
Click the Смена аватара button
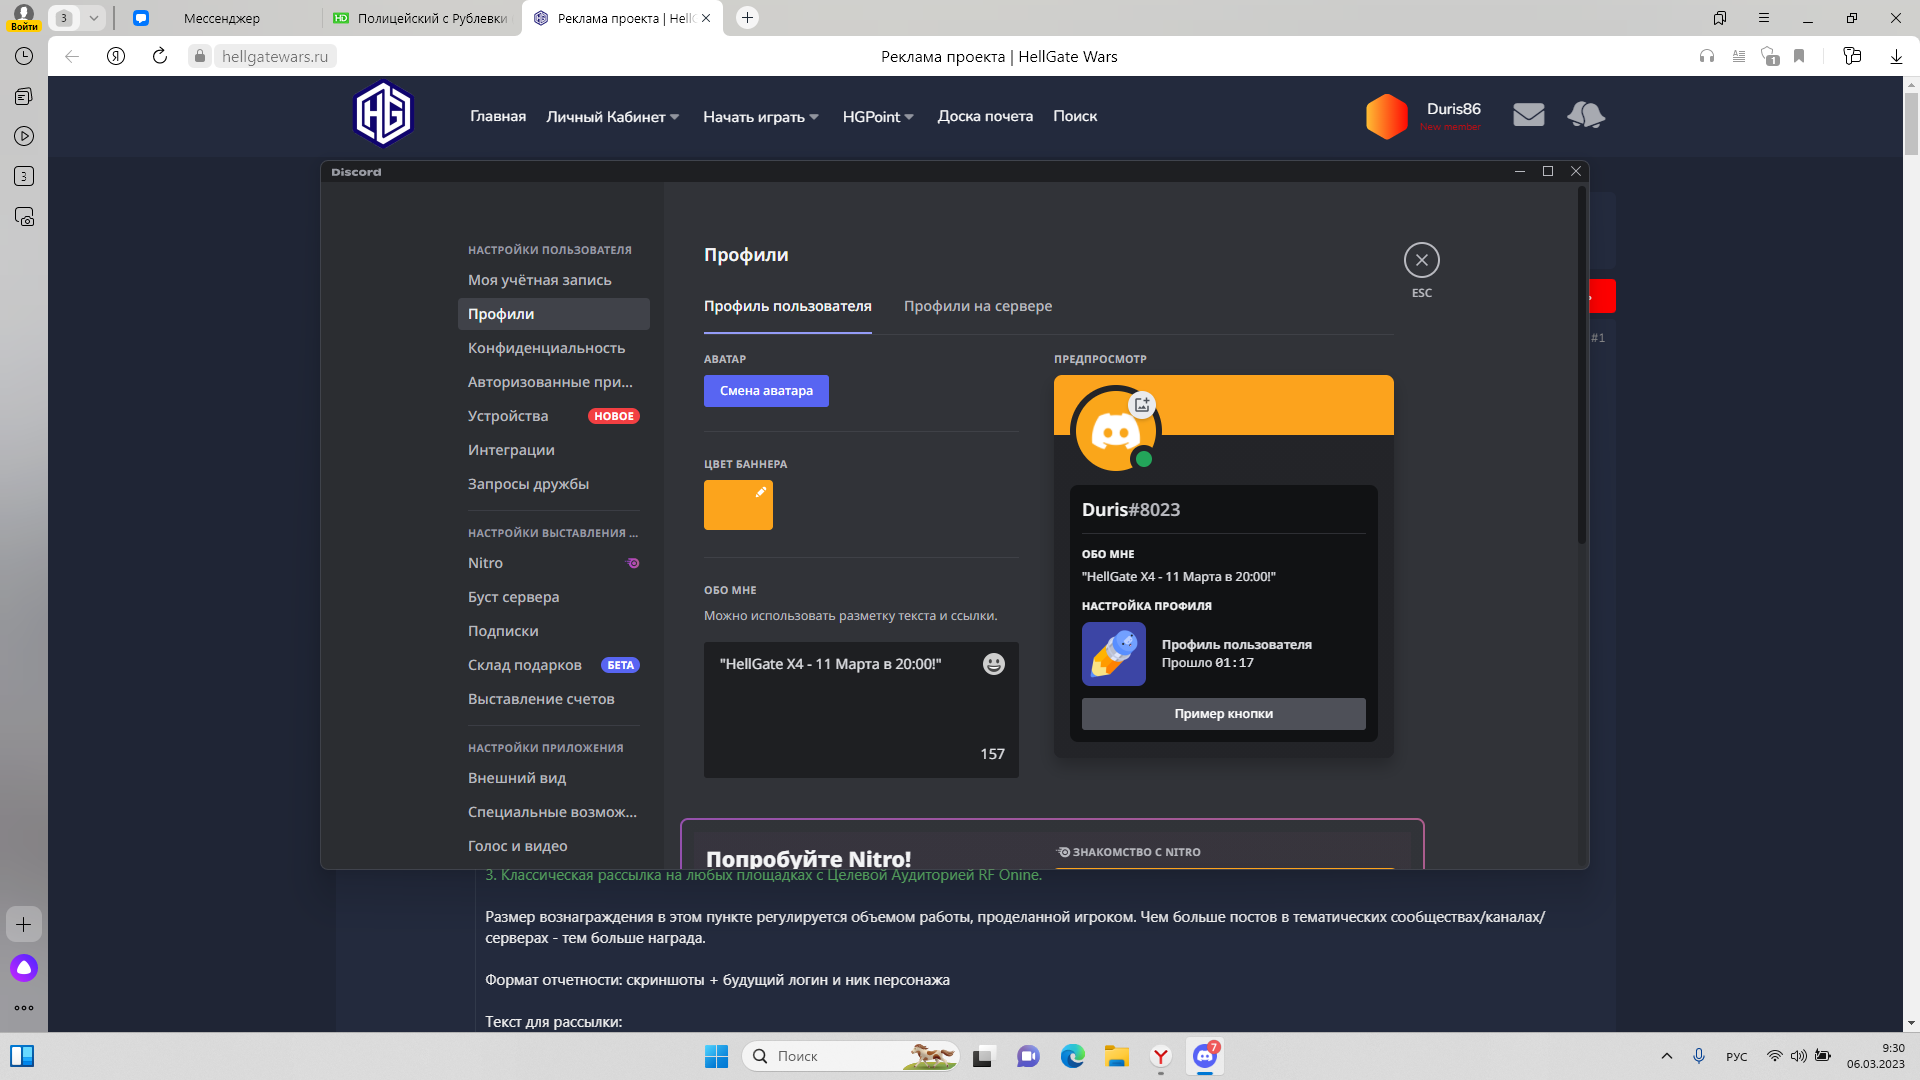point(766,391)
